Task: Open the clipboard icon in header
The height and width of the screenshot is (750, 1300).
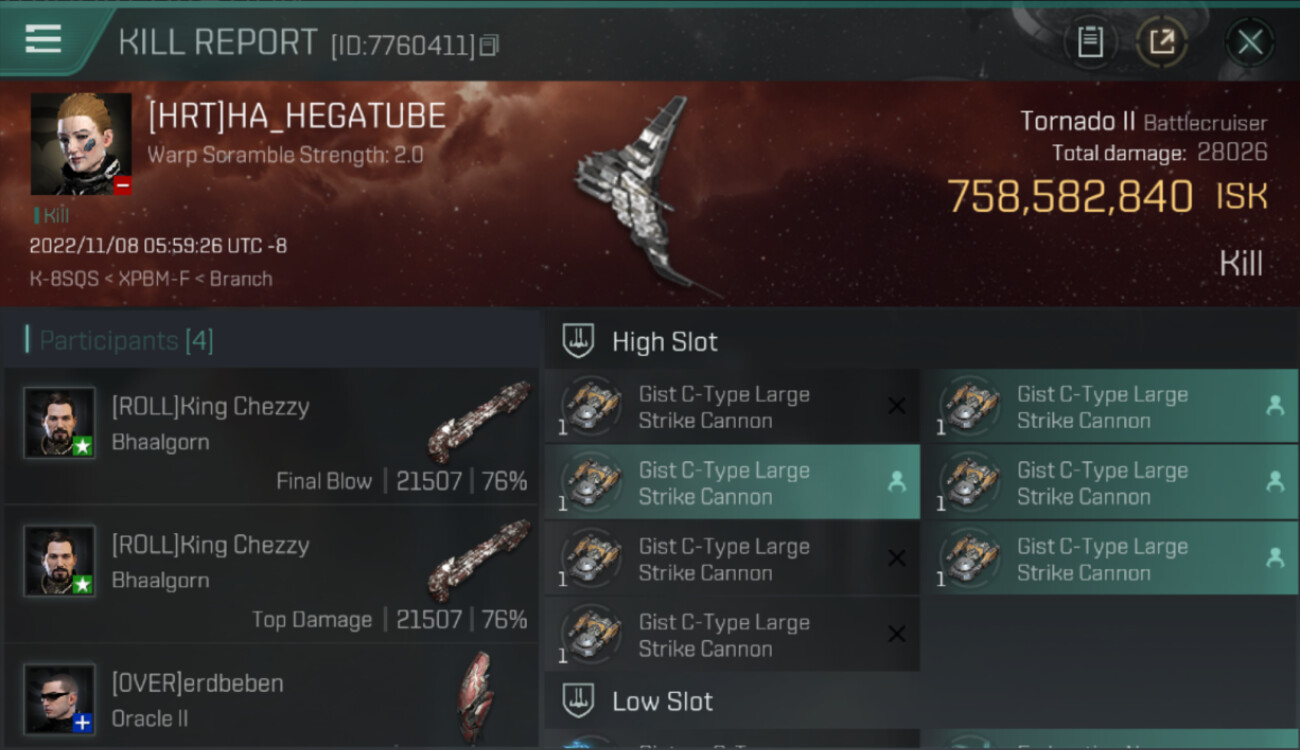Action: point(1090,42)
